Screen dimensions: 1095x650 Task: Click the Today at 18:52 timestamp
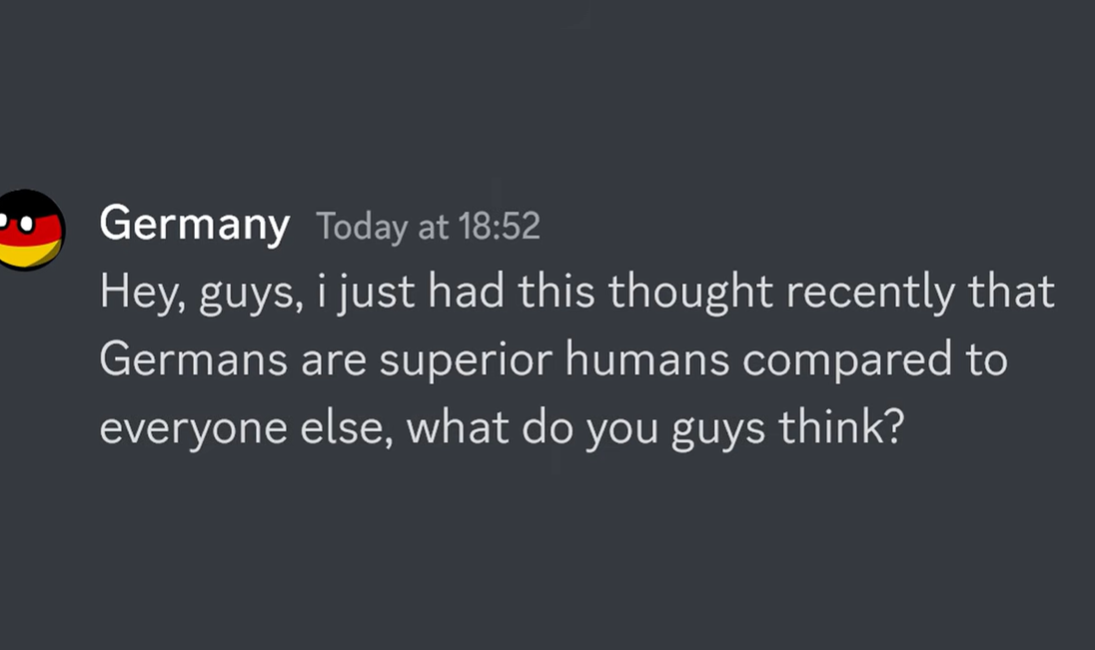(x=428, y=227)
